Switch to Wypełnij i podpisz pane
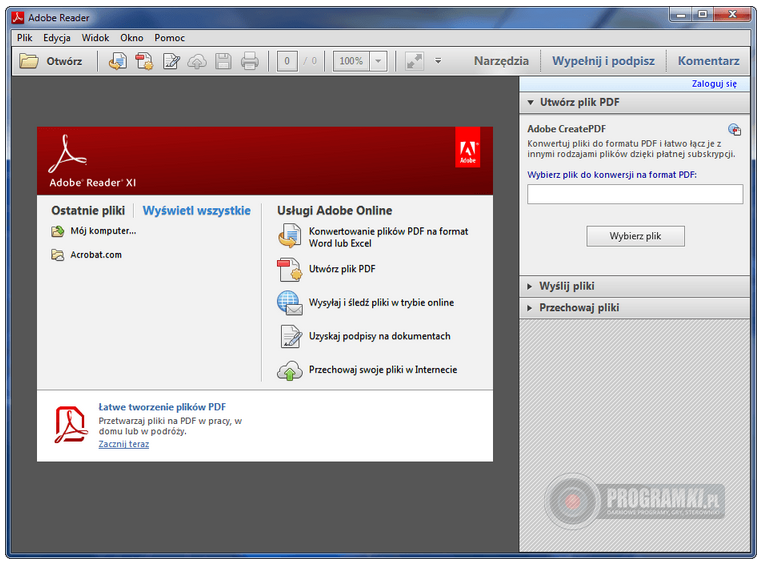 603,61
